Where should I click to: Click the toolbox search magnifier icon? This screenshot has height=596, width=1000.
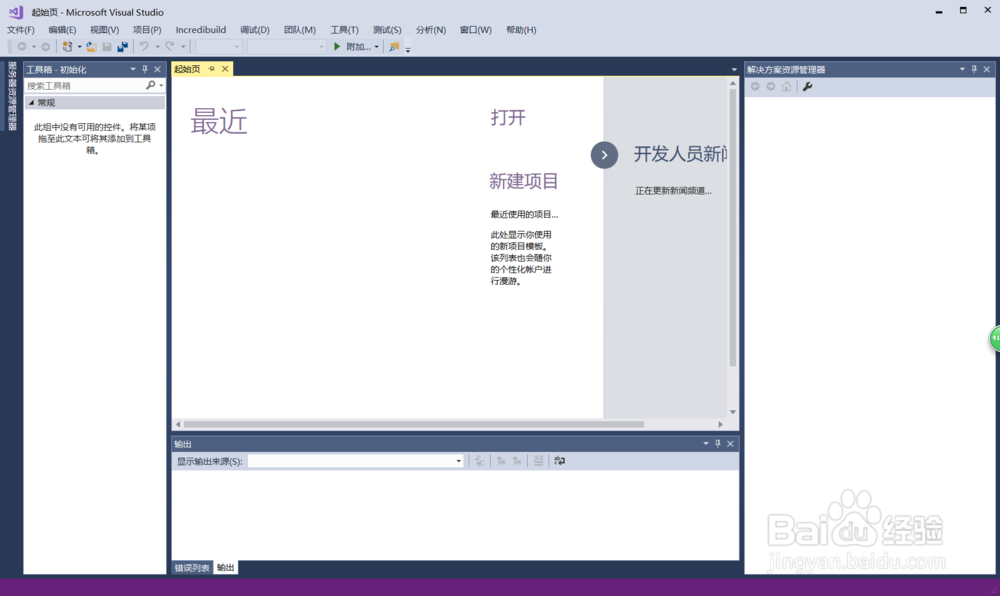pyautogui.click(x=151, y=85)
